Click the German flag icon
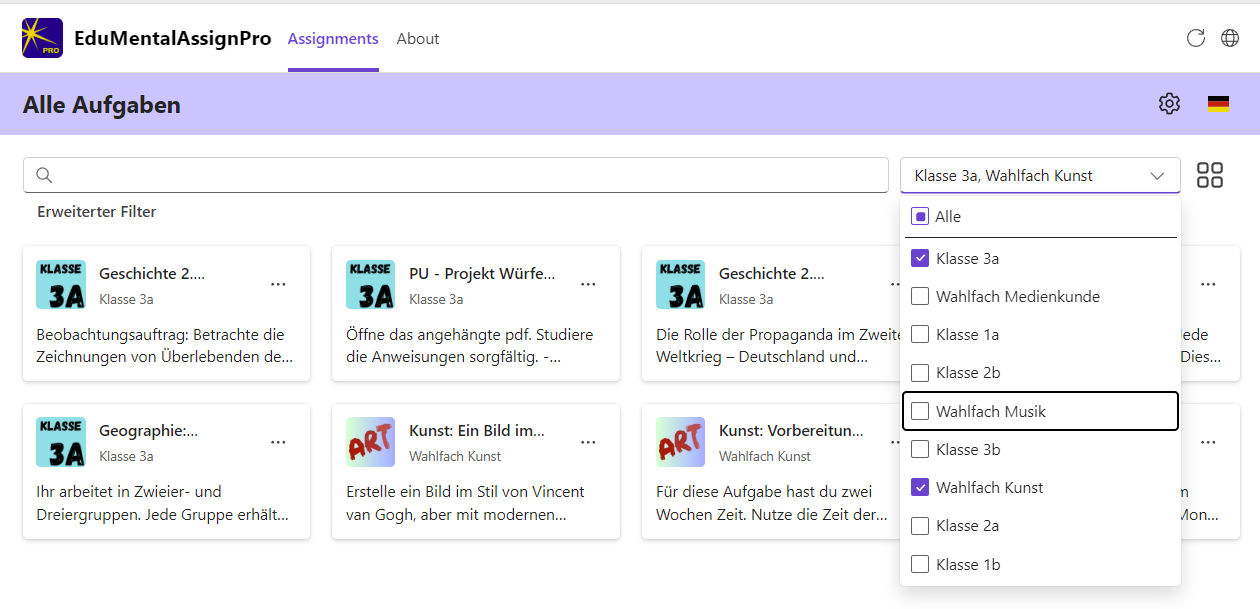 pyautogui.click(x=1218, y=104)
